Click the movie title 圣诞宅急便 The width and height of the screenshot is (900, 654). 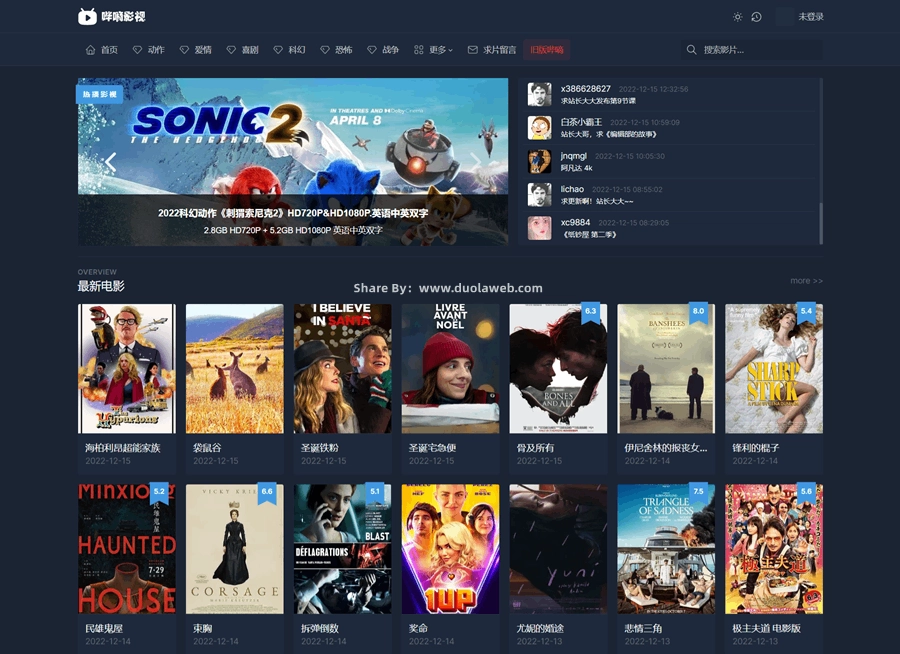(432, 448)
